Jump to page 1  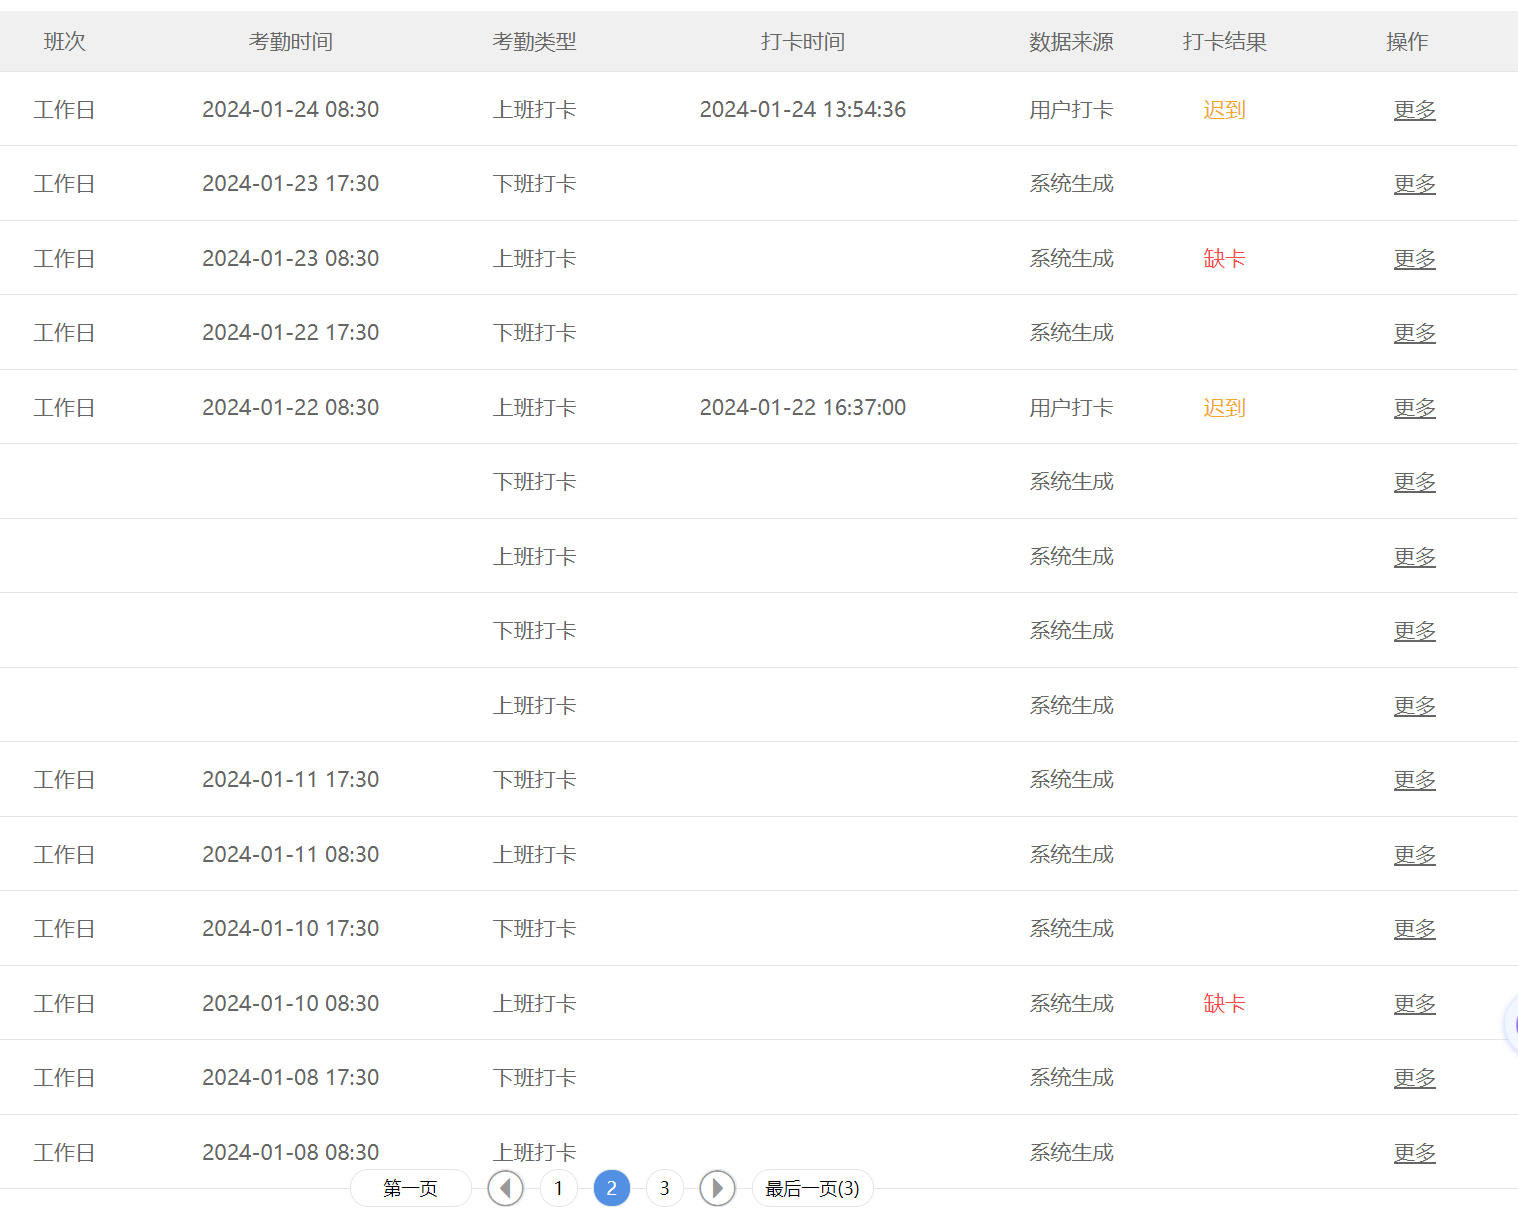pyautogui.click(x=558, y=1188)
